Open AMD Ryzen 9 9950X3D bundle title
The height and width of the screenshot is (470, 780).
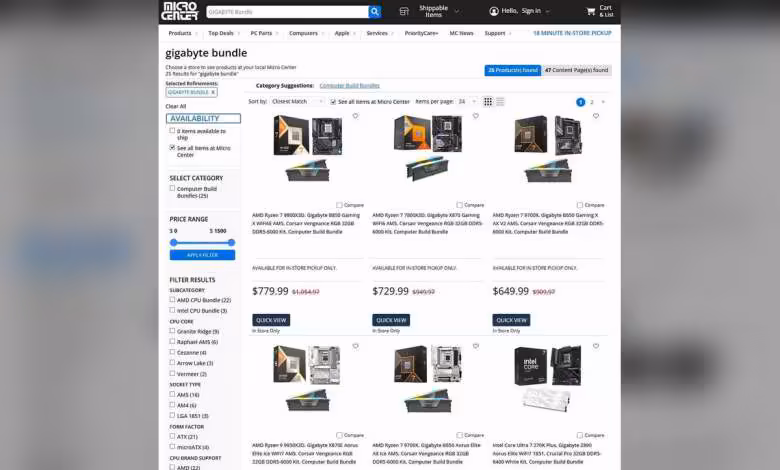click(x=305, y=453)
